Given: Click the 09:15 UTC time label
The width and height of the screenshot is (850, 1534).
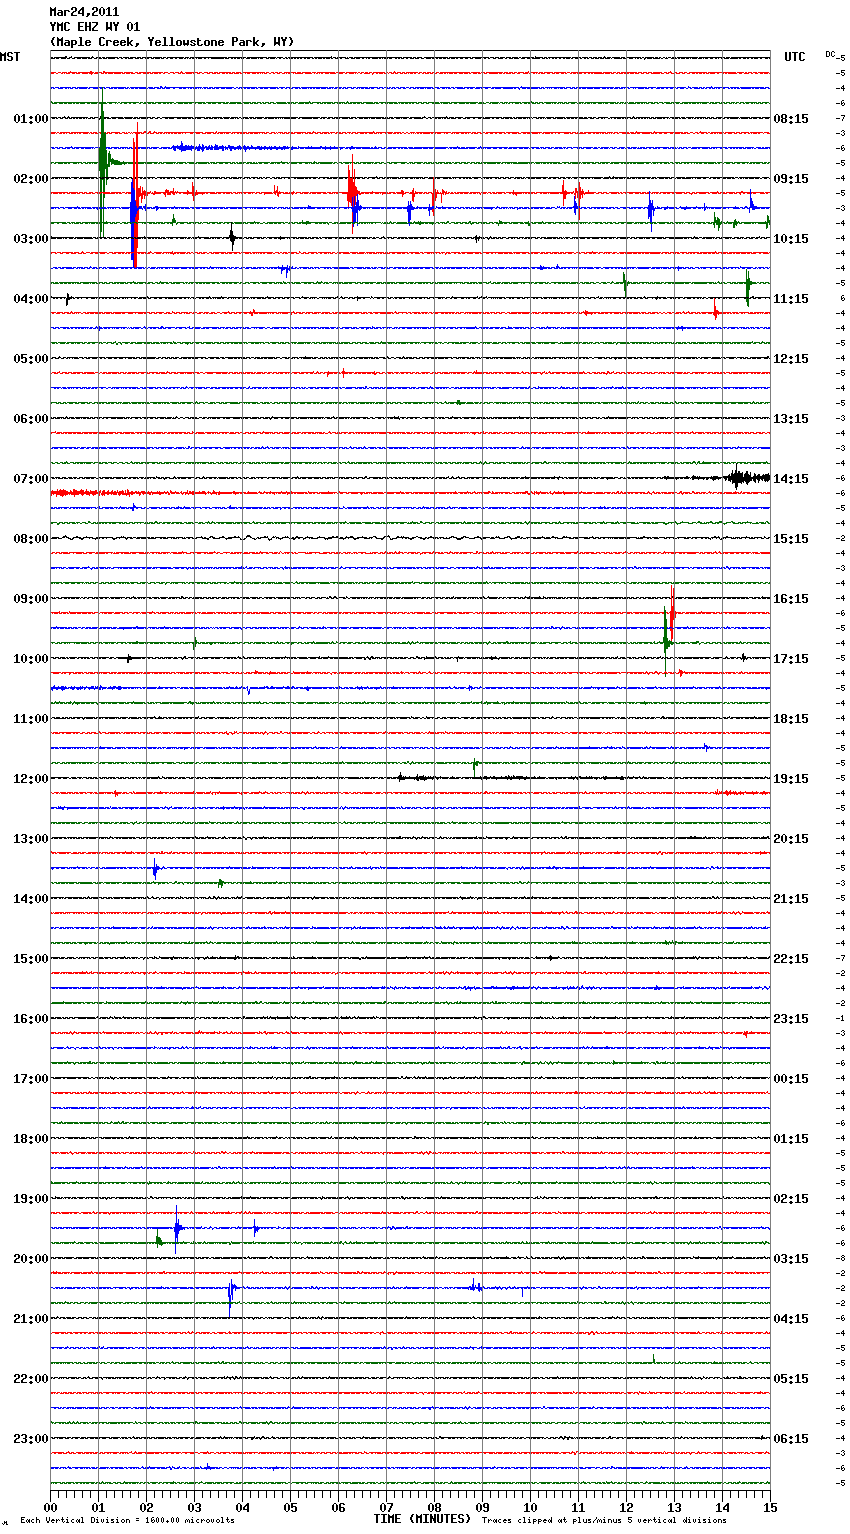Looking at the screenshot, I should click(791, 179).
